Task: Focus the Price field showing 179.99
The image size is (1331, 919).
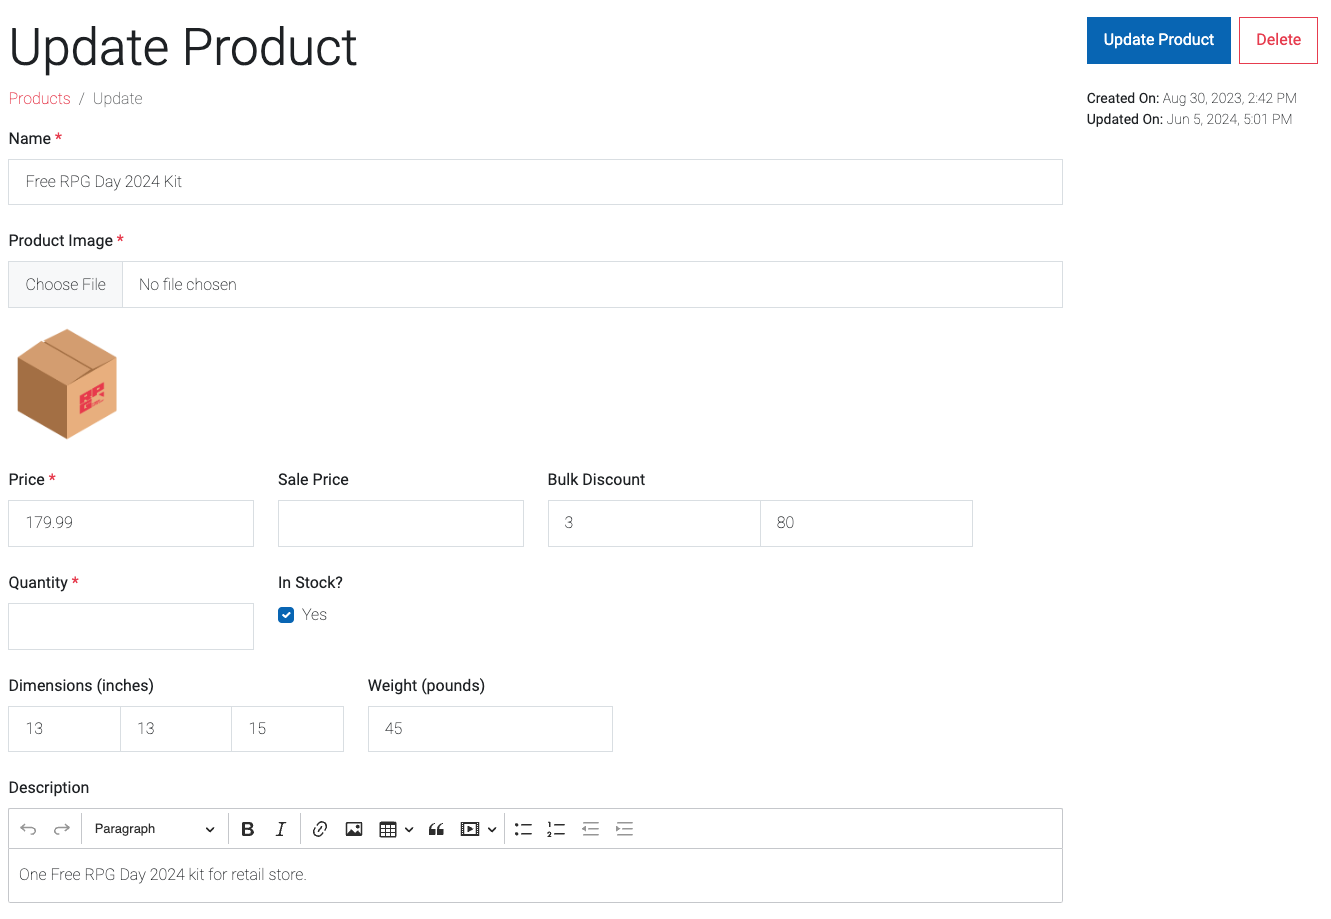Action: tap(131, 523)
